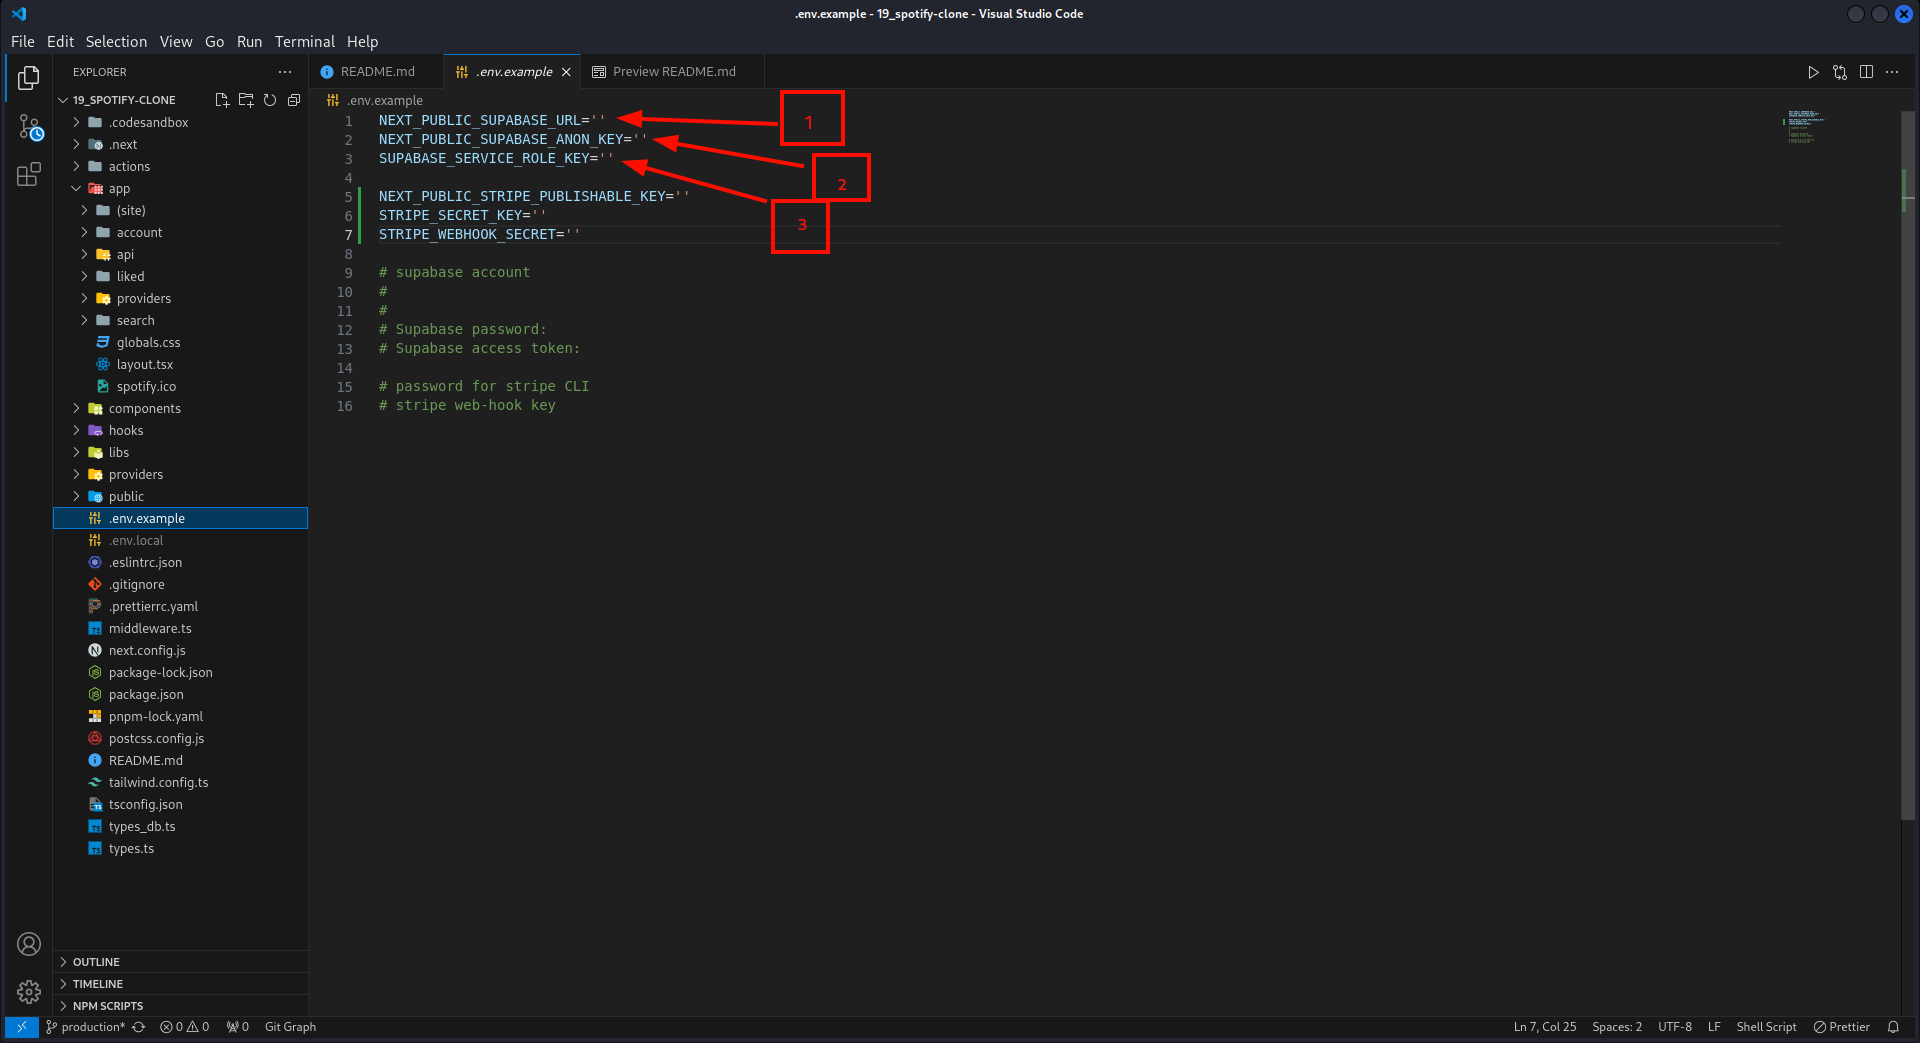Change language mode Shell Script

(x=1766, y=1027)
